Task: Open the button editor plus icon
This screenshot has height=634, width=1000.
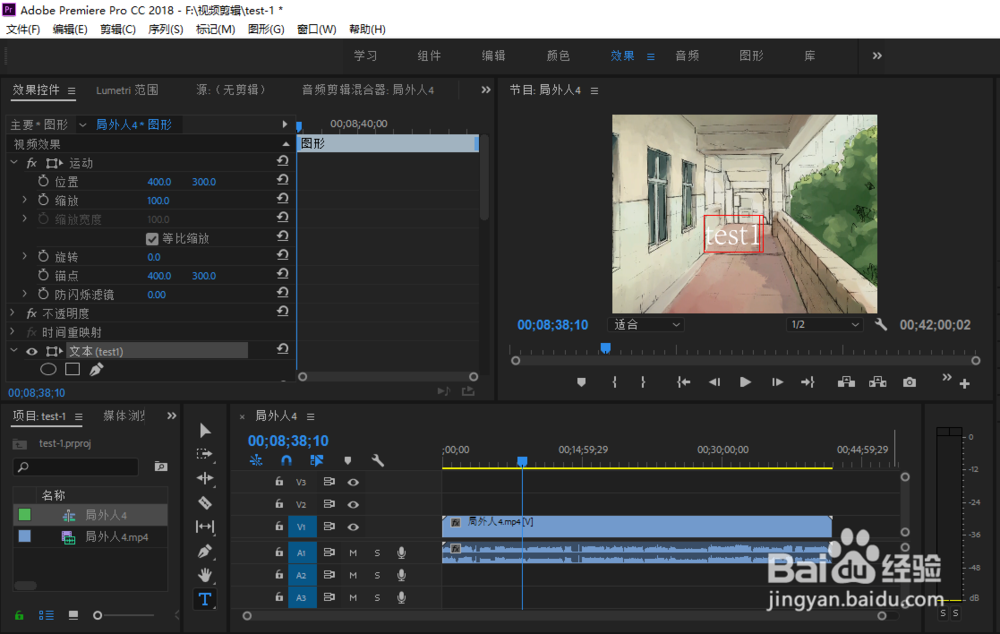Action: coord(964,383)
